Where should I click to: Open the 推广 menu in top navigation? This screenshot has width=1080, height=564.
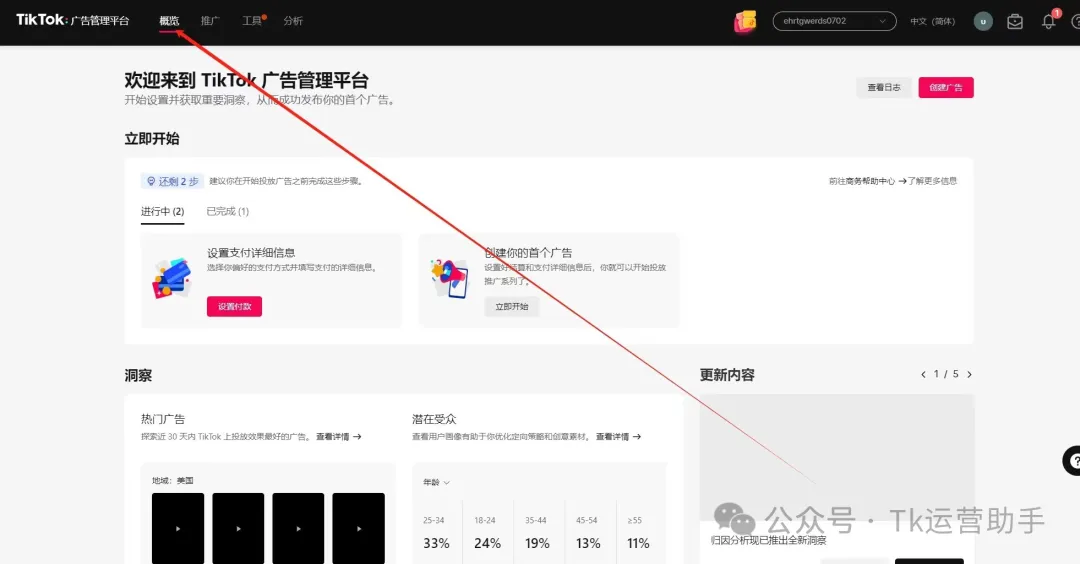[210, 21]
